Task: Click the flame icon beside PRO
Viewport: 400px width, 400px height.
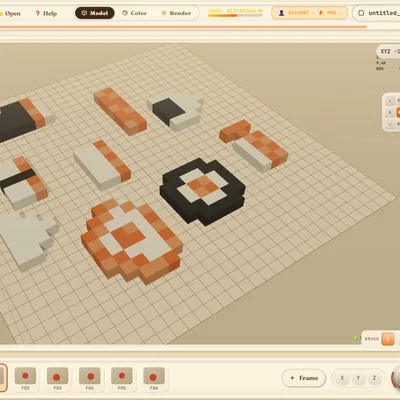Action: (321, 13)
